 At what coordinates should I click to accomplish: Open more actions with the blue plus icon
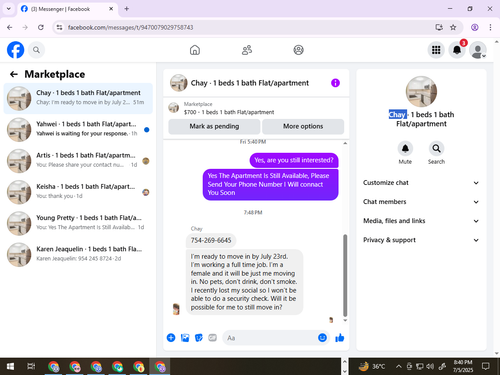pos(171,338)
